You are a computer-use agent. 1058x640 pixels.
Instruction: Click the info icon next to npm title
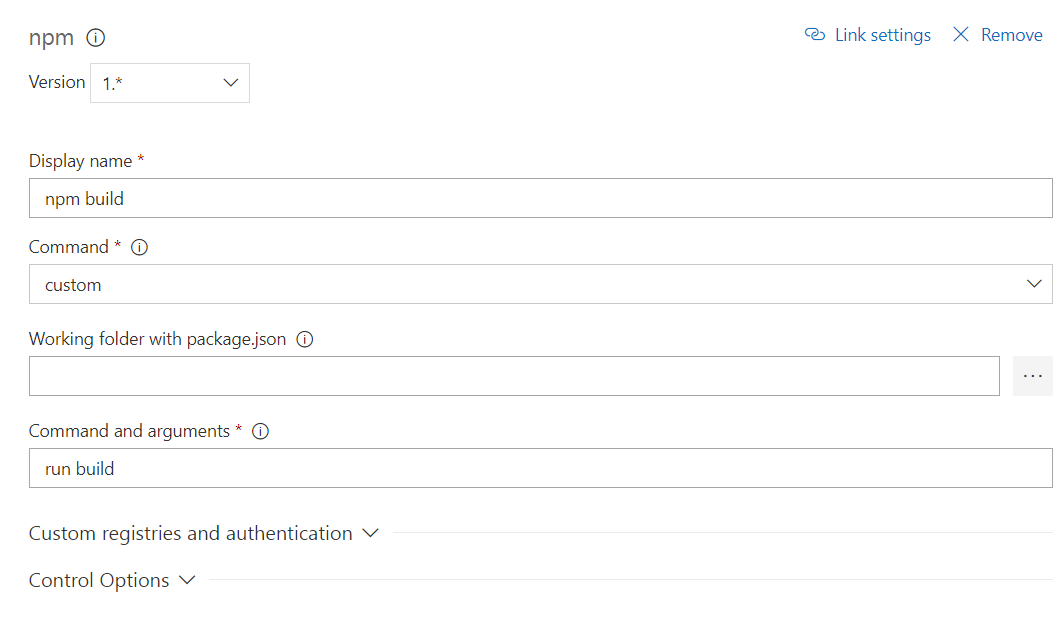(x=96, y=39)
